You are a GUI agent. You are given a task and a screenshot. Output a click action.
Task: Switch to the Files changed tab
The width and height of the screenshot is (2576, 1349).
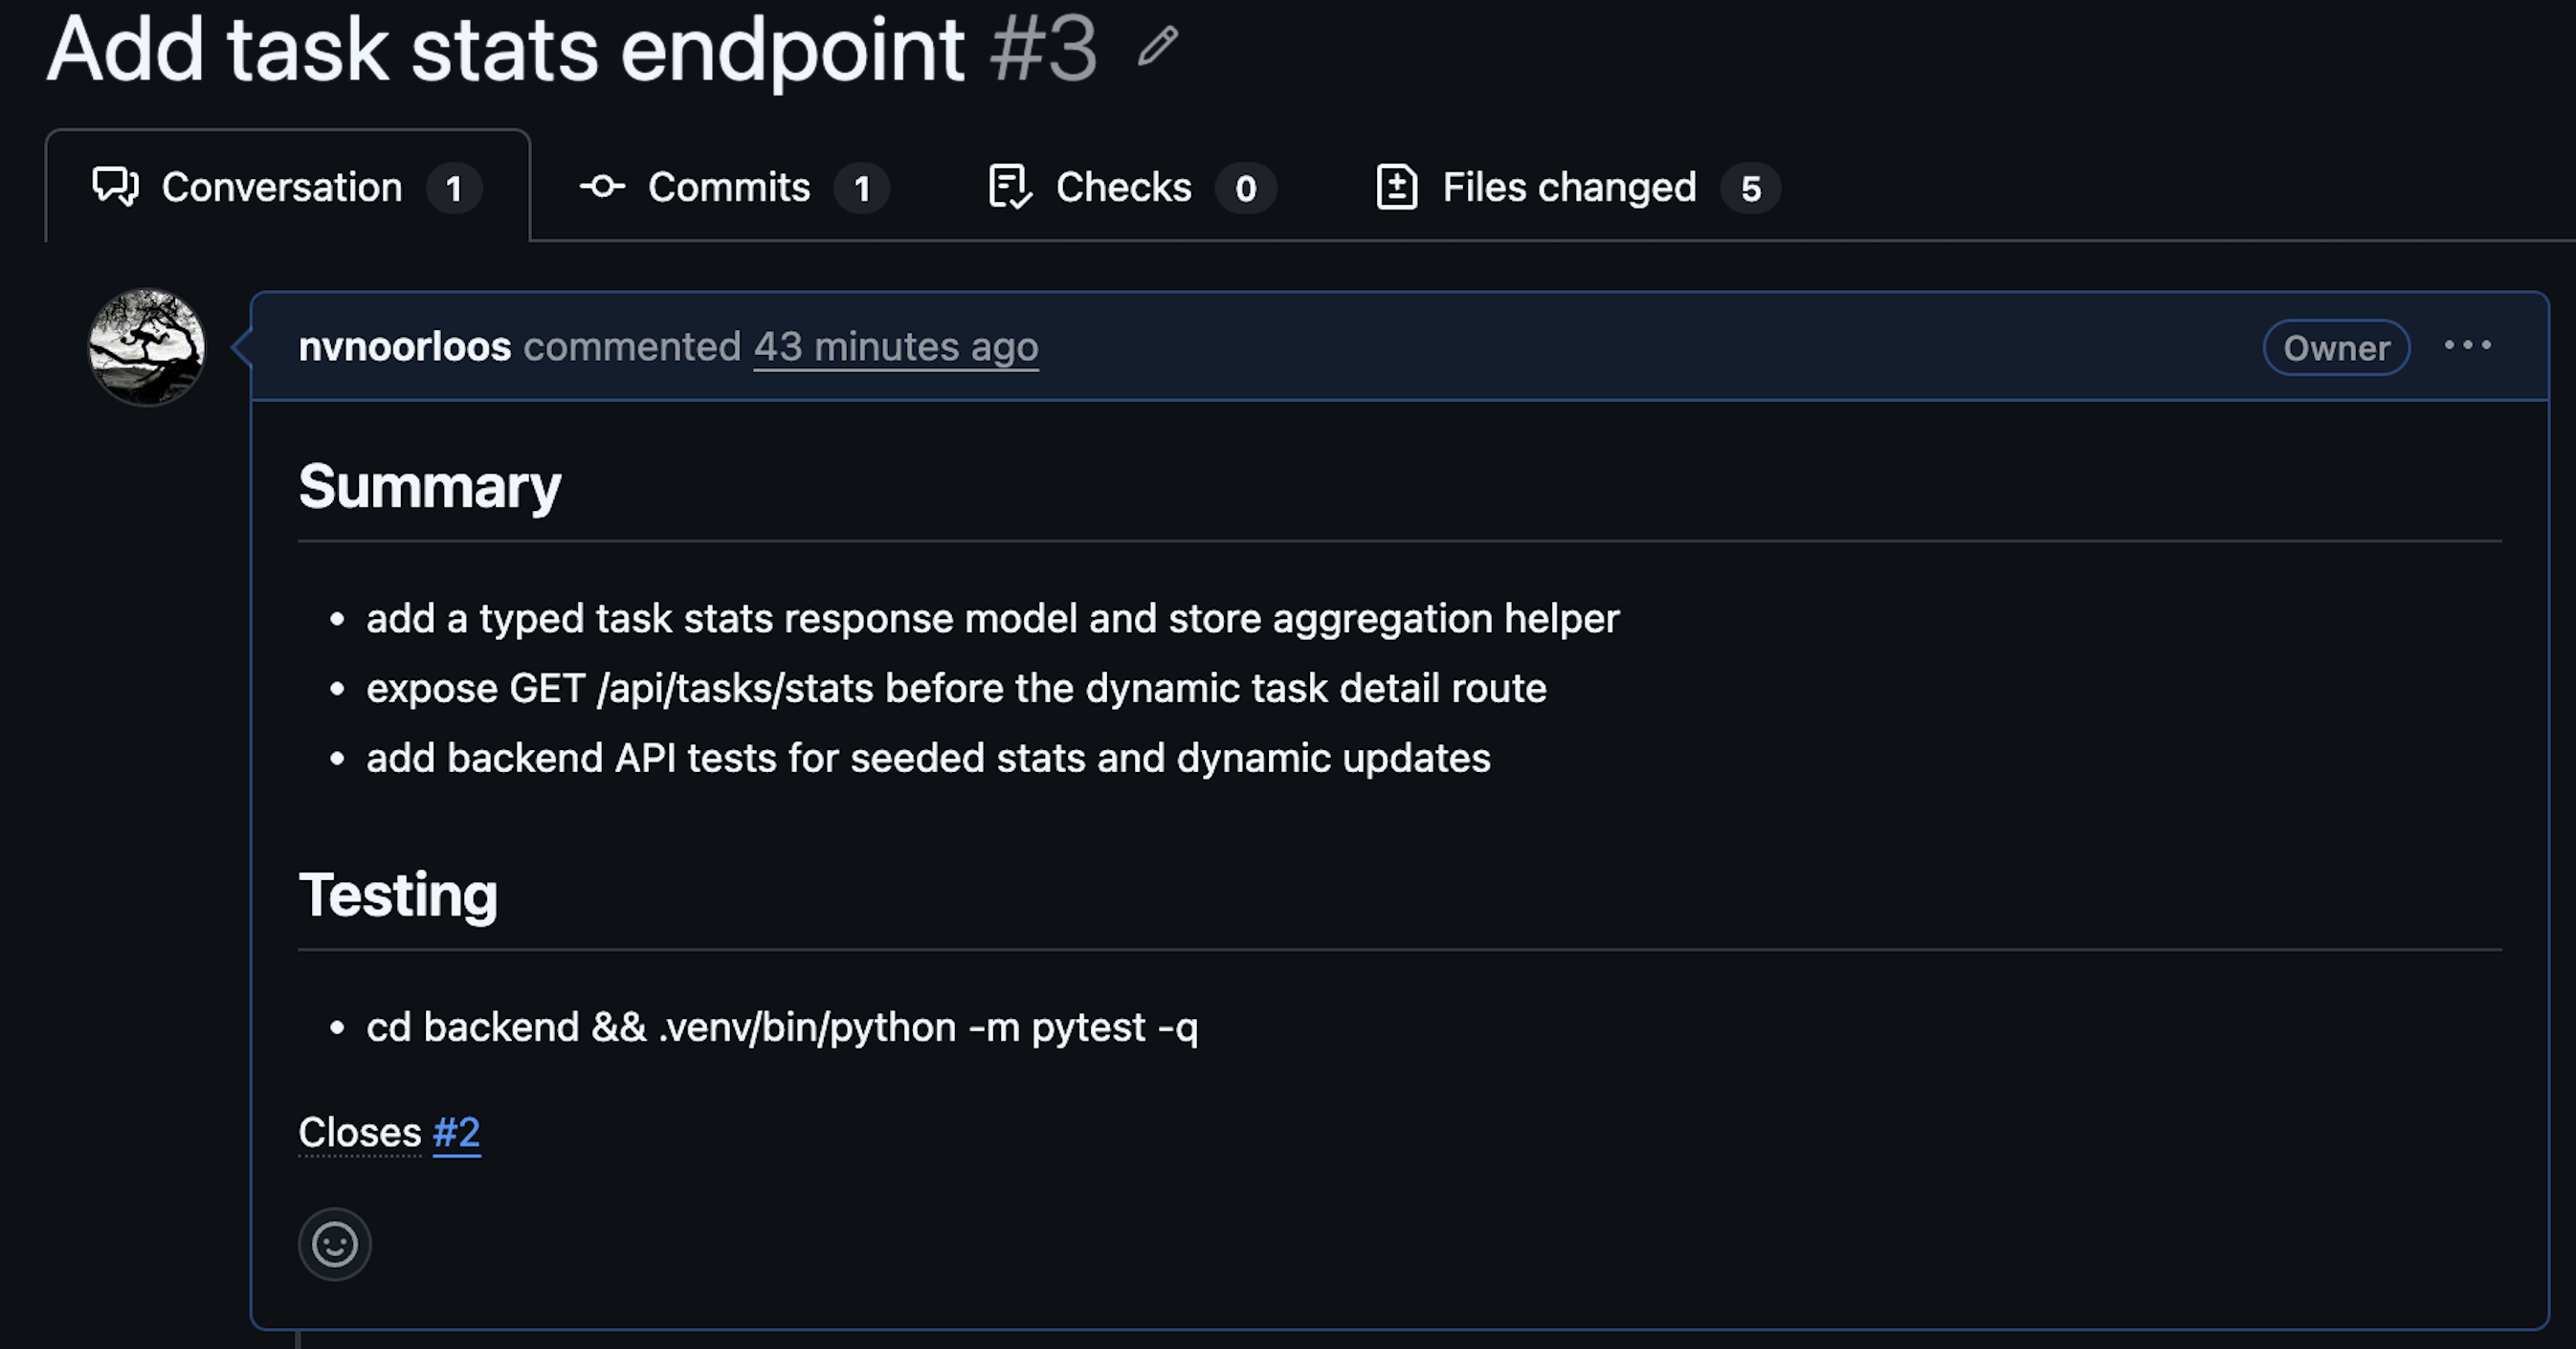pos(1568,187)
